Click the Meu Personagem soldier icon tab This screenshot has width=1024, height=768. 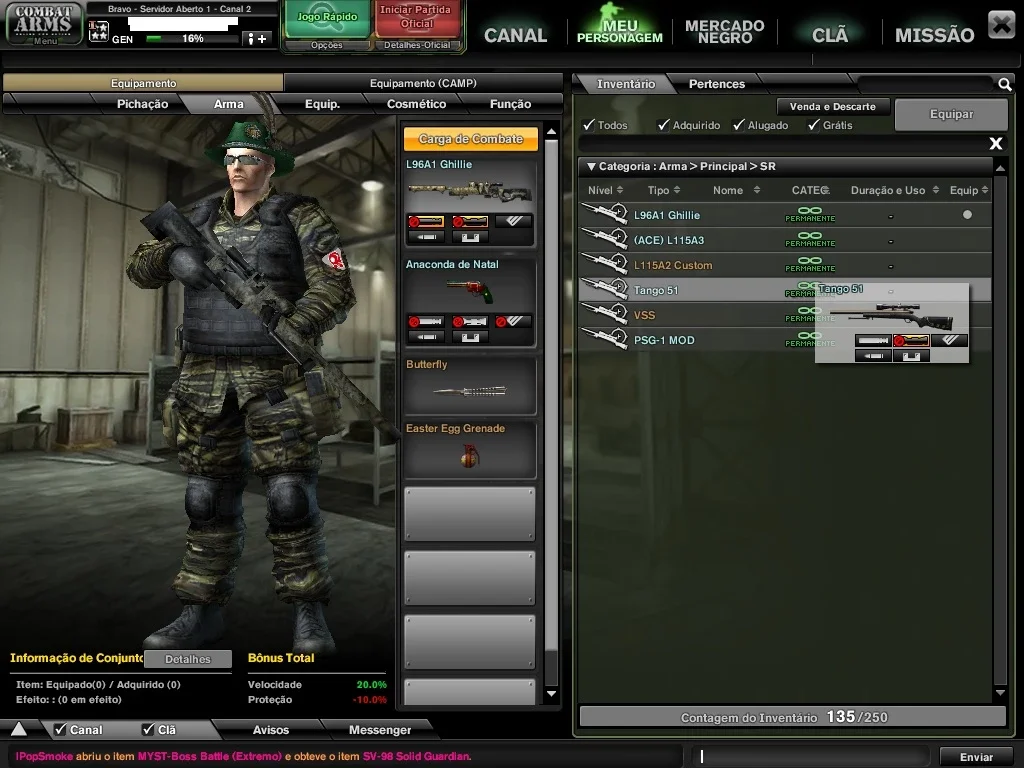[619, 23]
